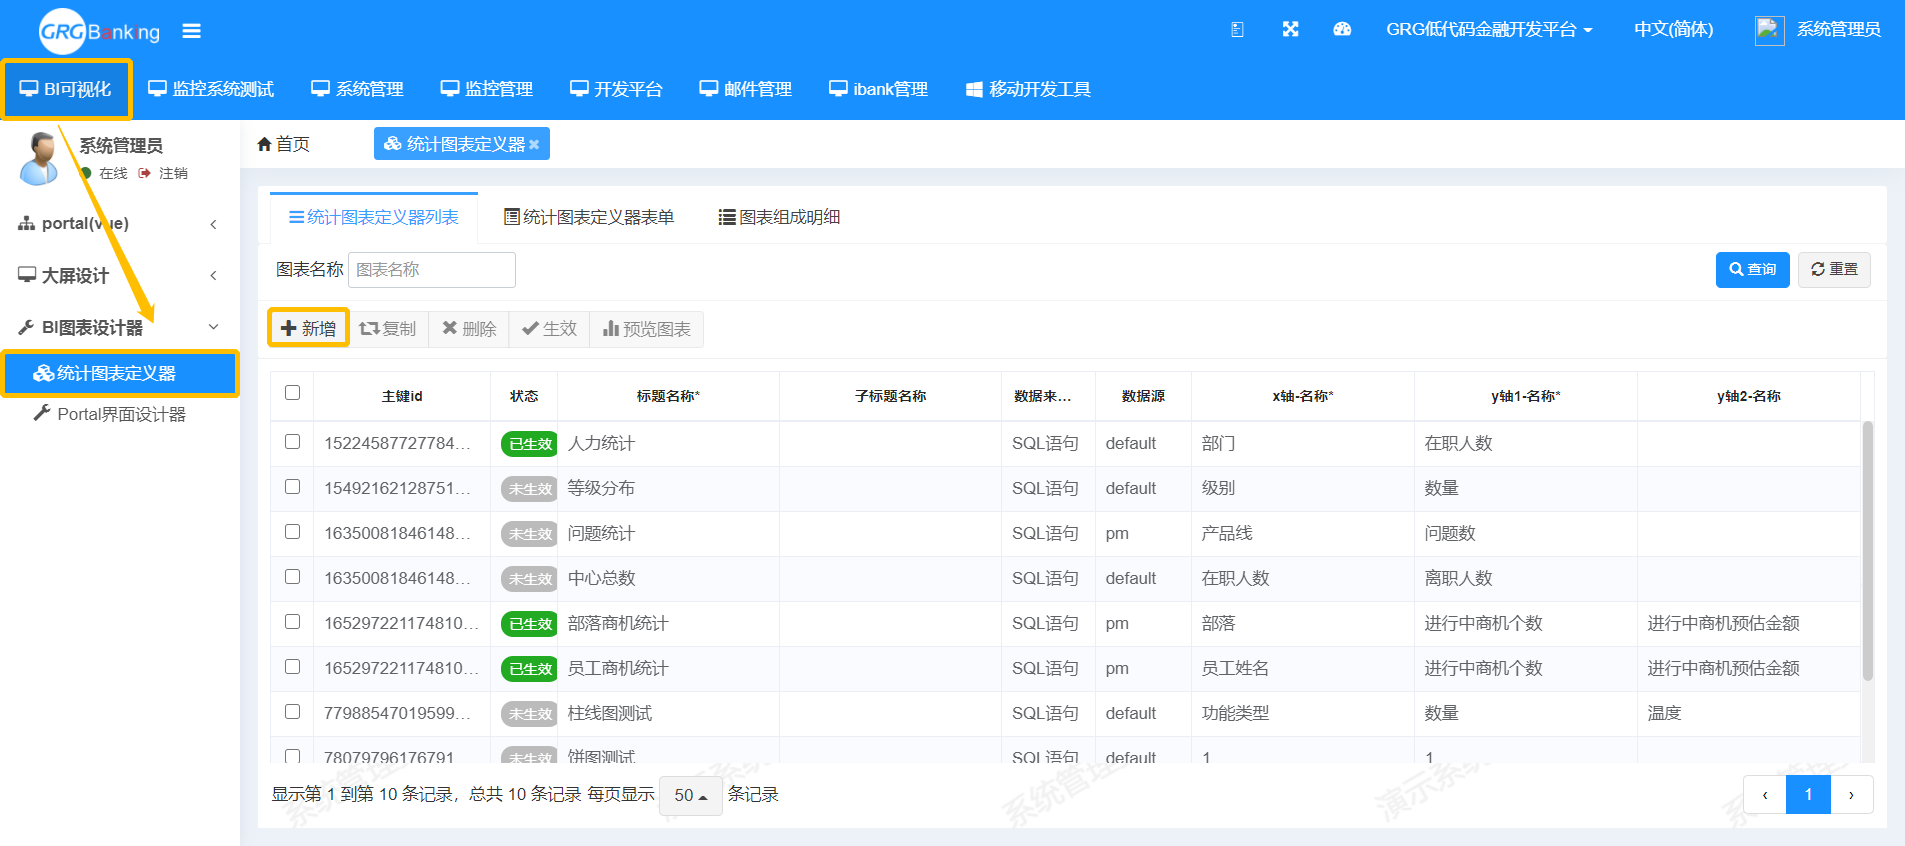Open 开发平台 top menu
This screenshot has height=846, width=1905.
616,89
